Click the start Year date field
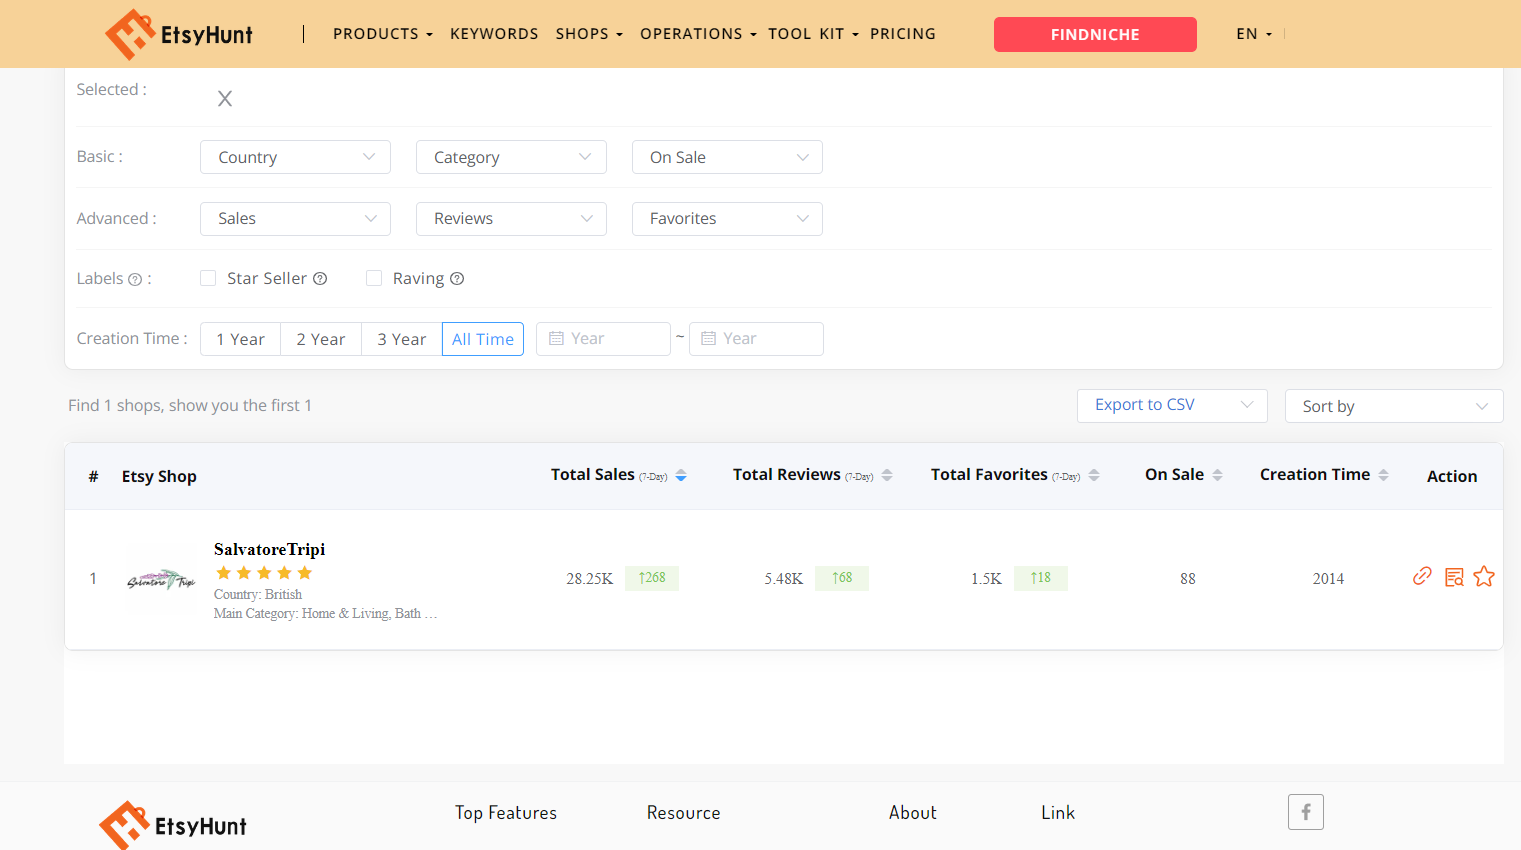Screen dimensions: 1521x850 [x=603, y=339]
